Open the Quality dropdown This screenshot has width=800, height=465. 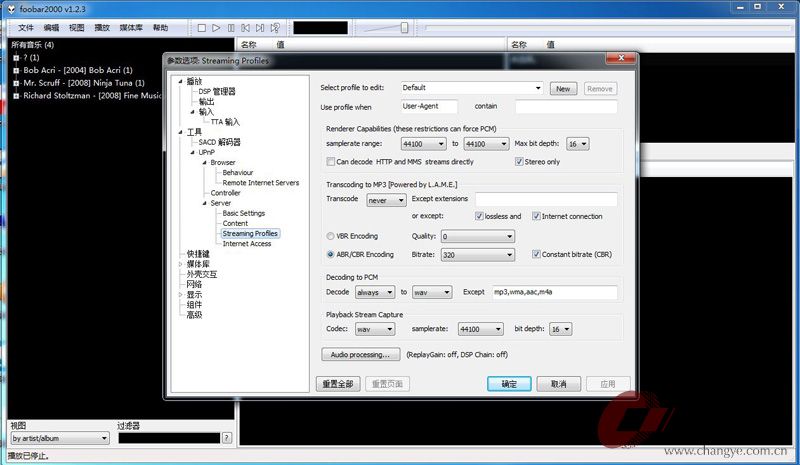pos(478,236)
